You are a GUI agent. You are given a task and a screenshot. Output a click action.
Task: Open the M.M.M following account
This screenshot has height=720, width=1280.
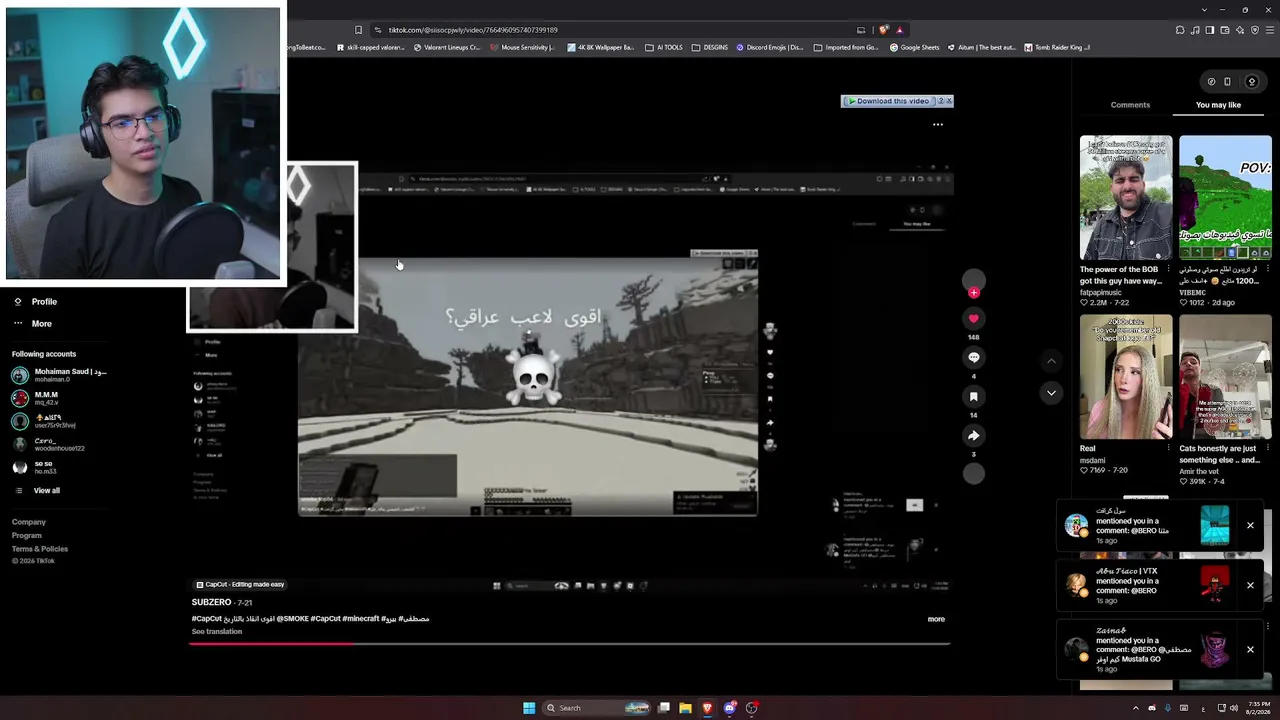[x=35, y=398]
